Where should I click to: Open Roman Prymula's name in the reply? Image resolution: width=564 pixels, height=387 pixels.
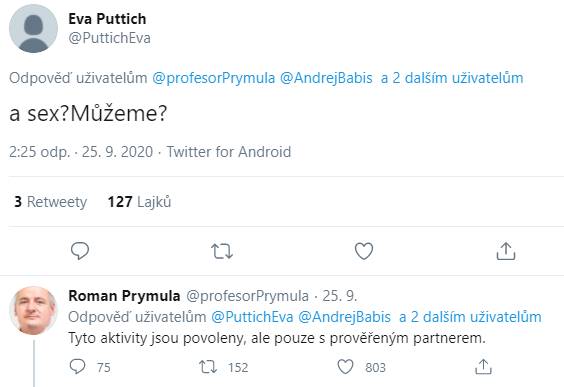point(124,296)
